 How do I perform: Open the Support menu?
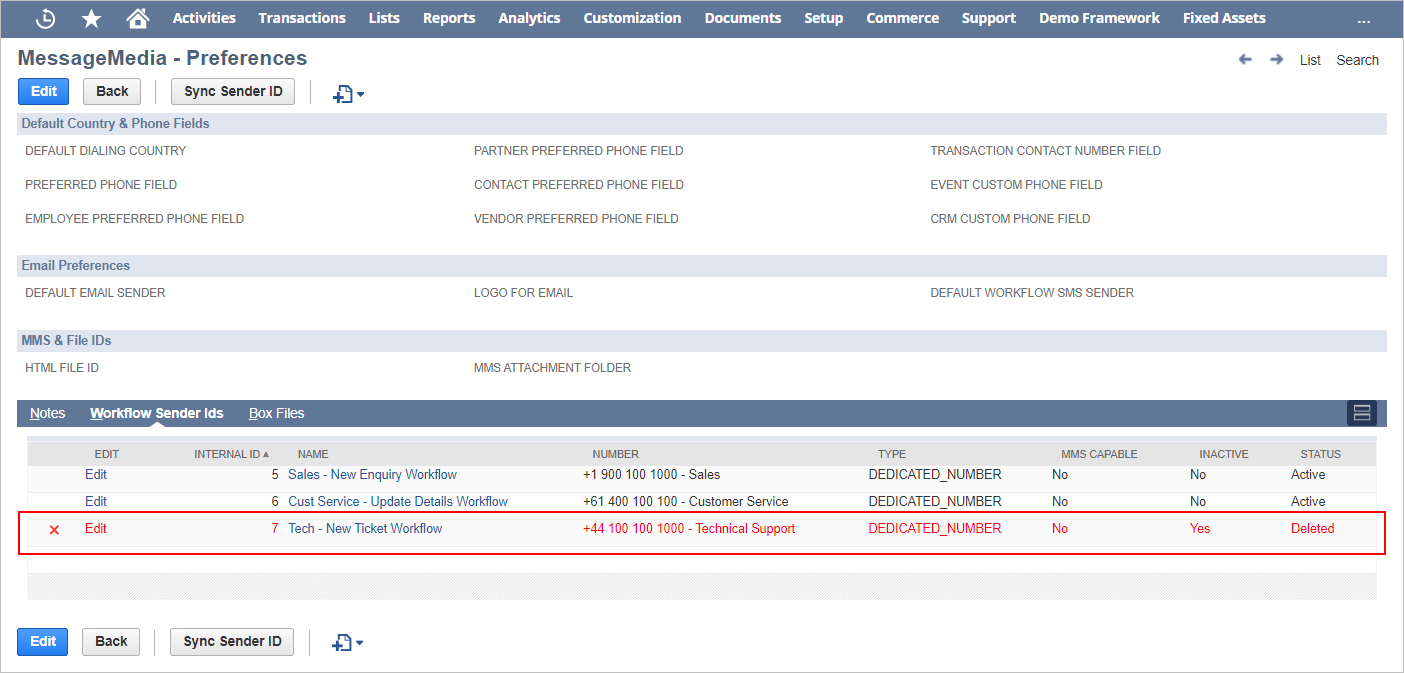pyautogui.click(x=989, y=18)
